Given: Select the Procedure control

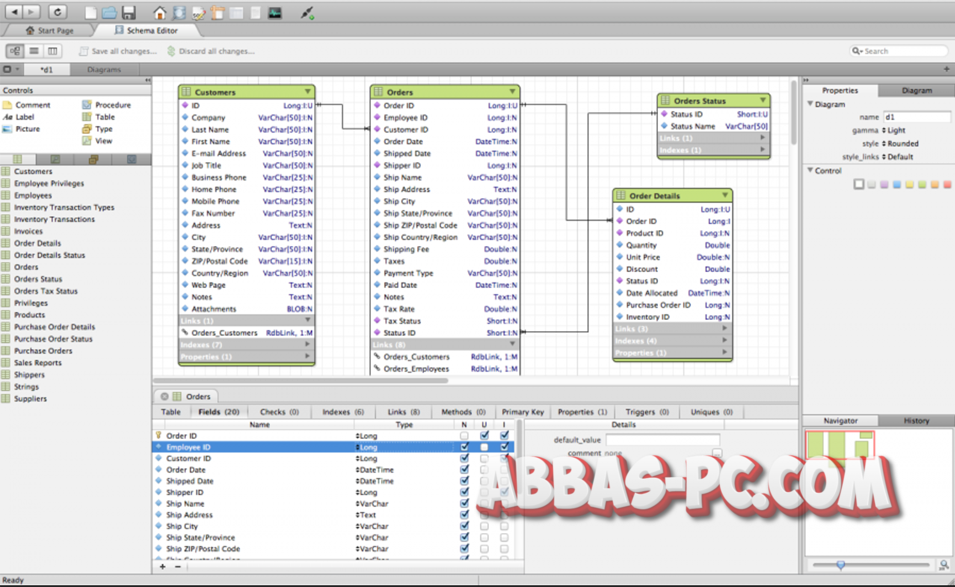Looking at the screenshot, I should [113, 104].
